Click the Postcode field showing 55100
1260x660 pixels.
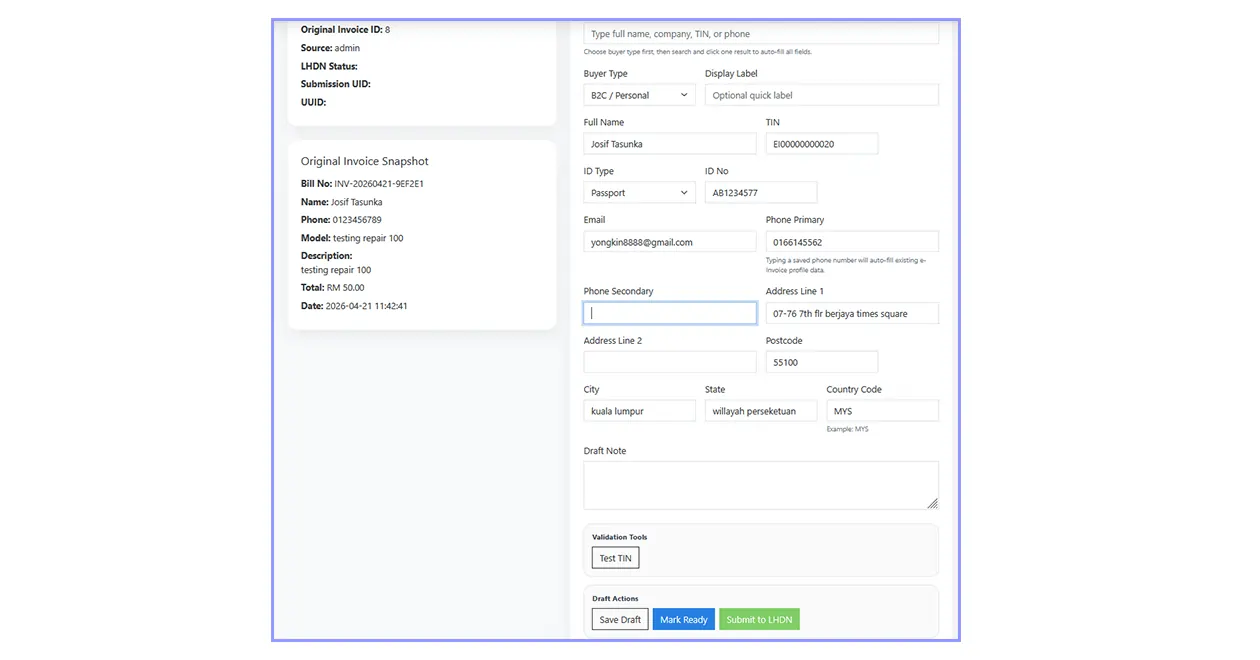click(x=821, y=361)
